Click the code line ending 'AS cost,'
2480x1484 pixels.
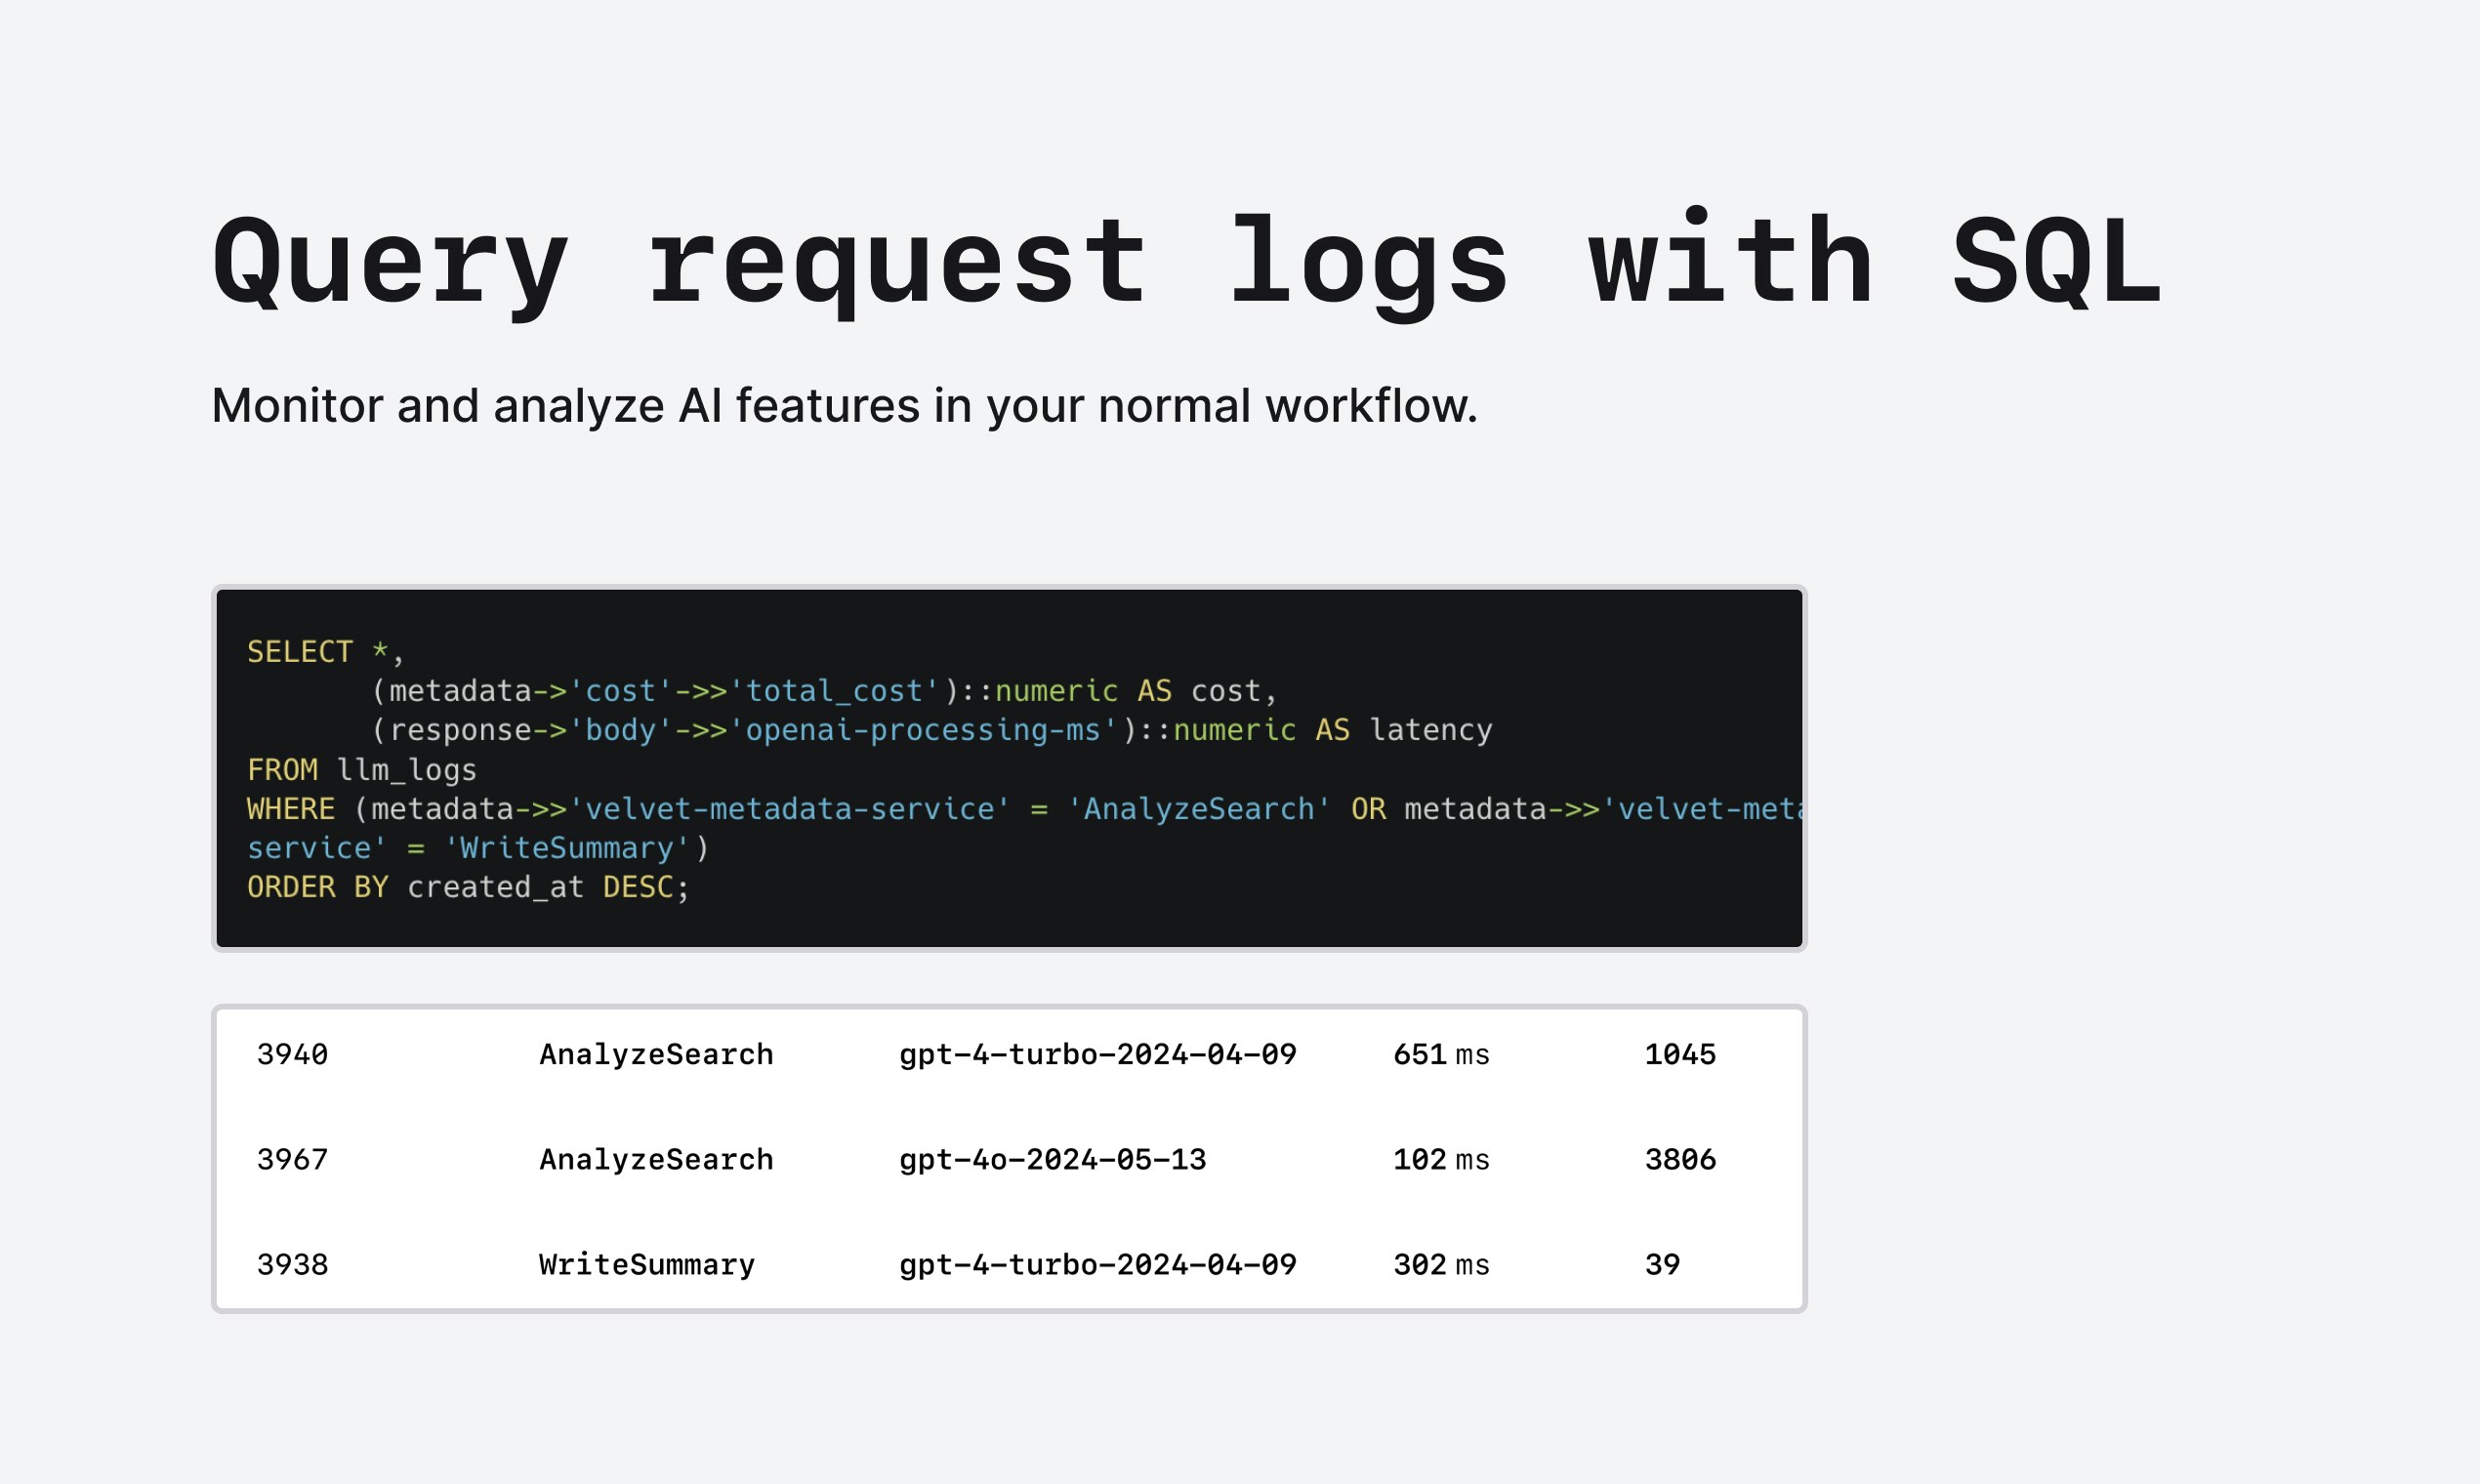(824, 691)
